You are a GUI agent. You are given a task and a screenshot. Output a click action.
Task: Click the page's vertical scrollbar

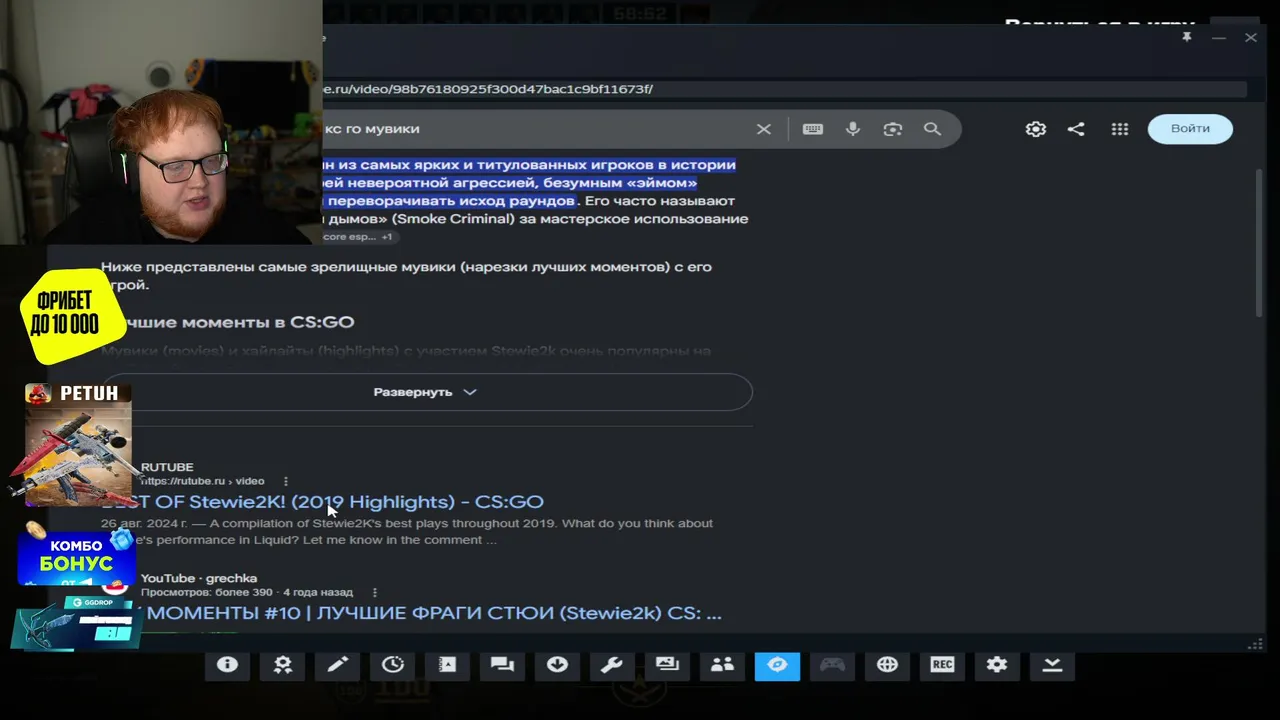[1258, 242]
